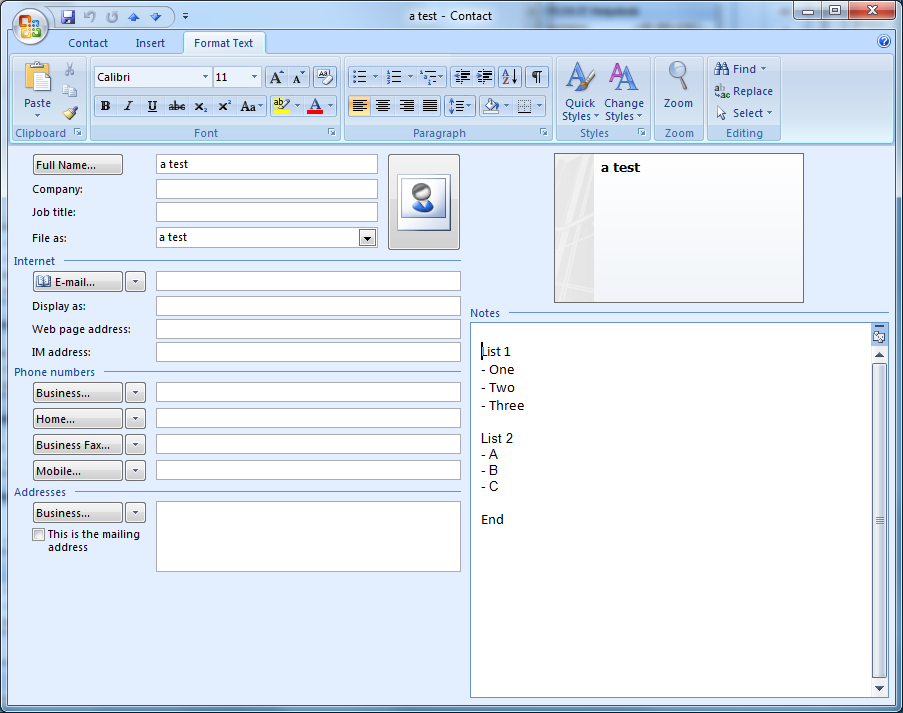Click the Zoom magnifier button

[678, 85]
